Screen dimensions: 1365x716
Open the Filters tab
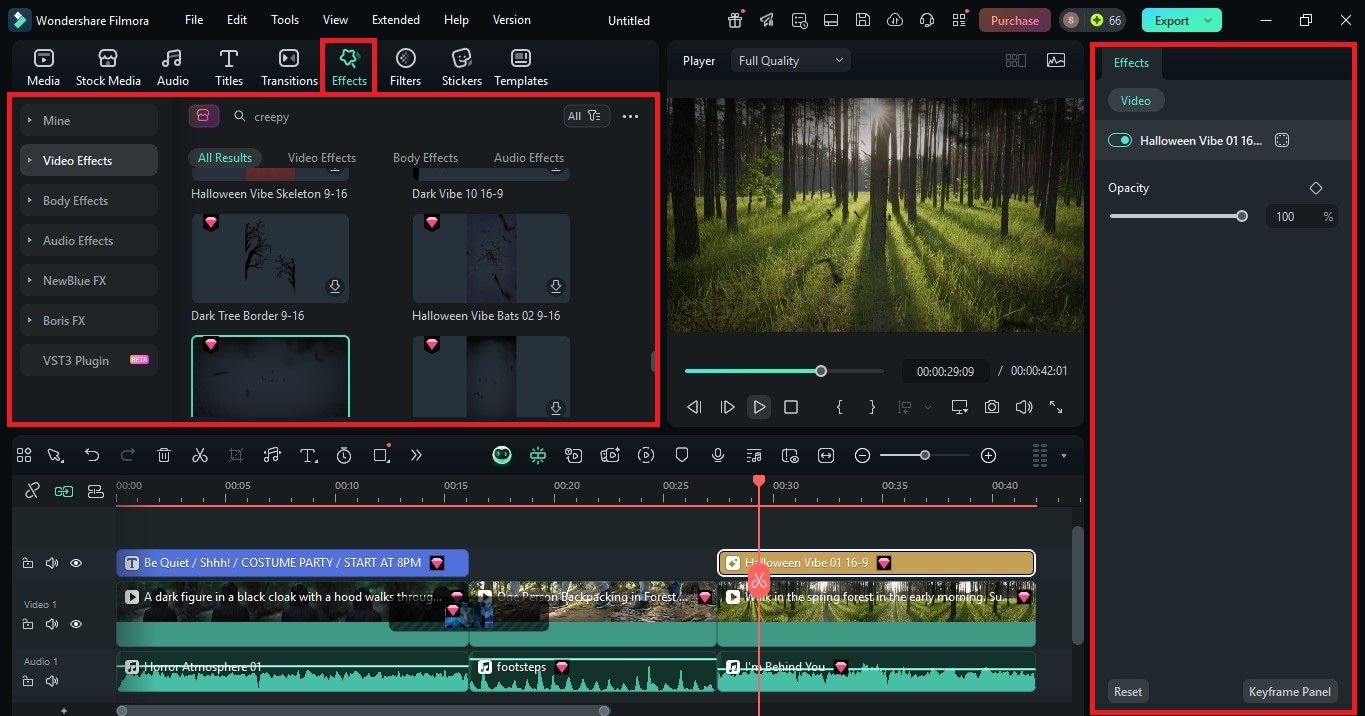405,67
